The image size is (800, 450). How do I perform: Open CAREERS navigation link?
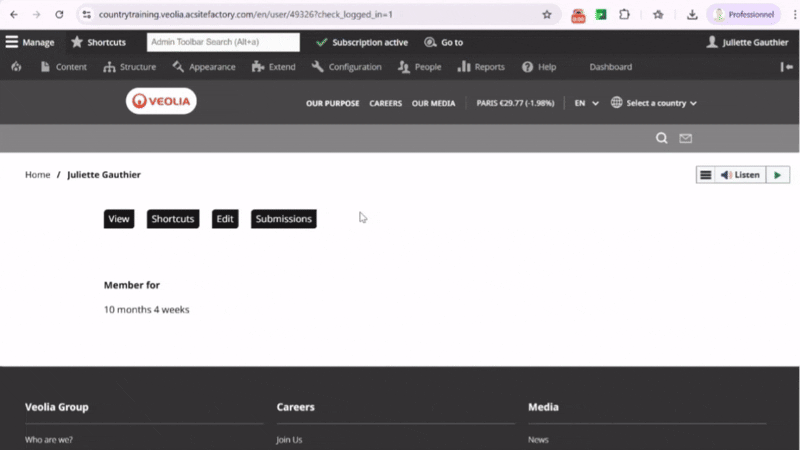click(x=386, y=103)
